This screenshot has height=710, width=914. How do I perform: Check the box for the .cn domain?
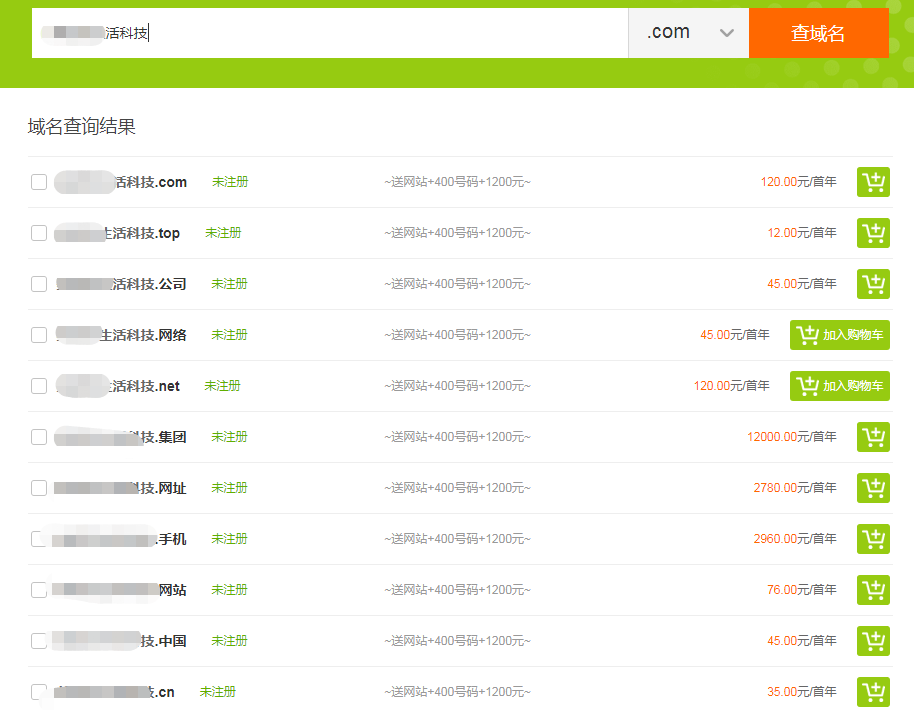(39, 692)
